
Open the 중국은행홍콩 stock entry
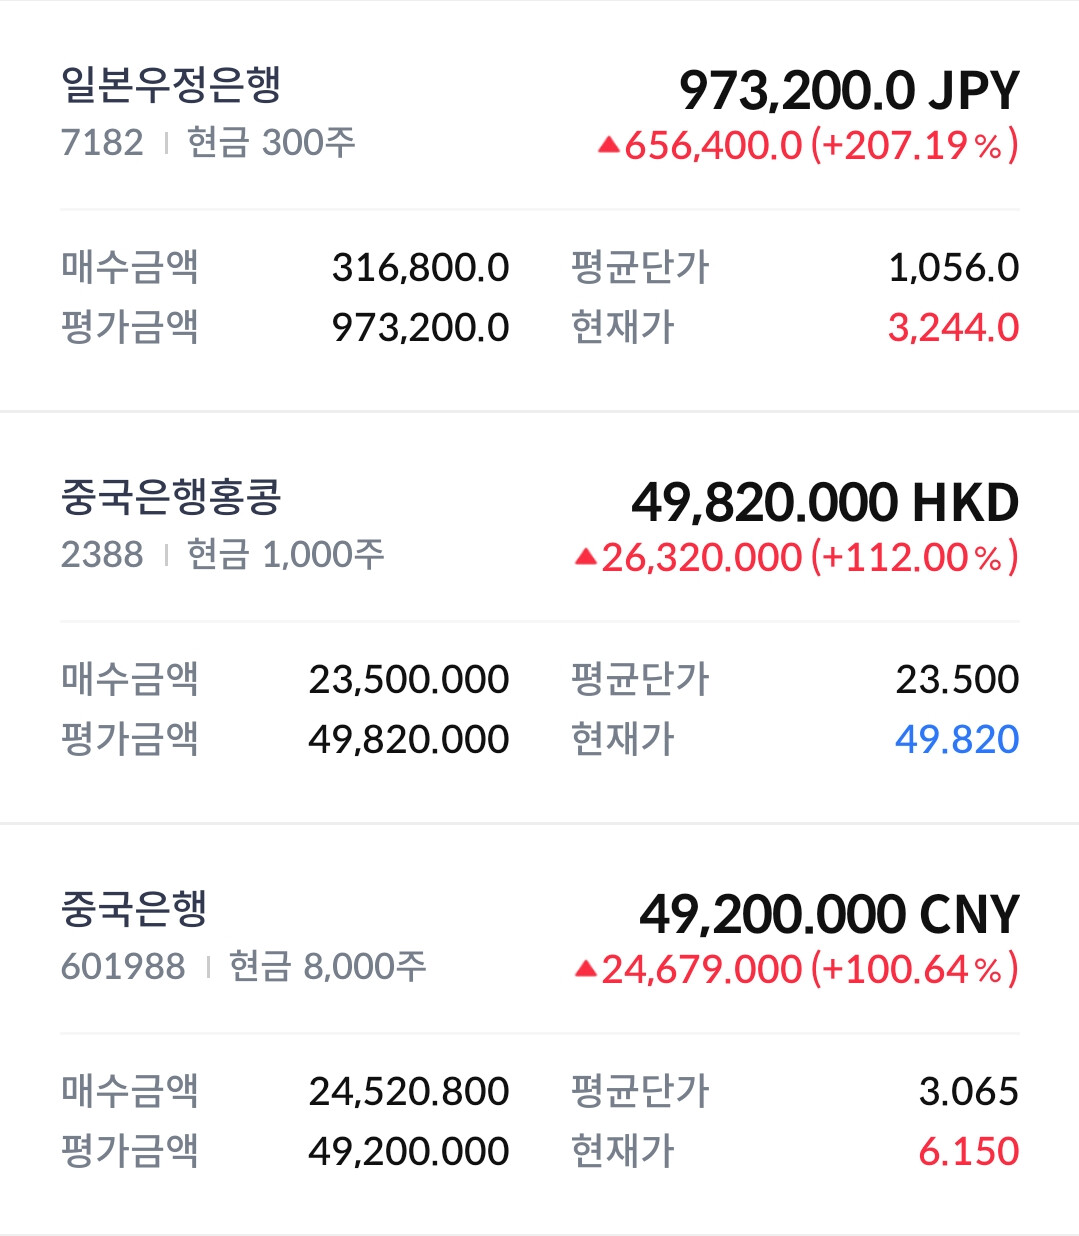pyautogui.click(x=539, y=618)
